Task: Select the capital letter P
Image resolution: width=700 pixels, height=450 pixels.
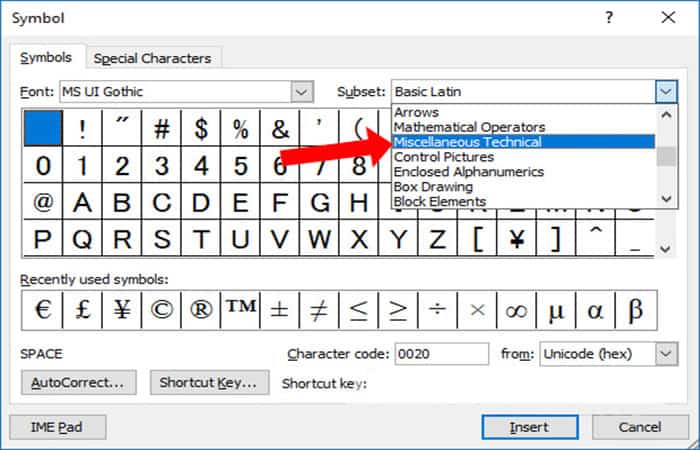Action: point(43,238)
